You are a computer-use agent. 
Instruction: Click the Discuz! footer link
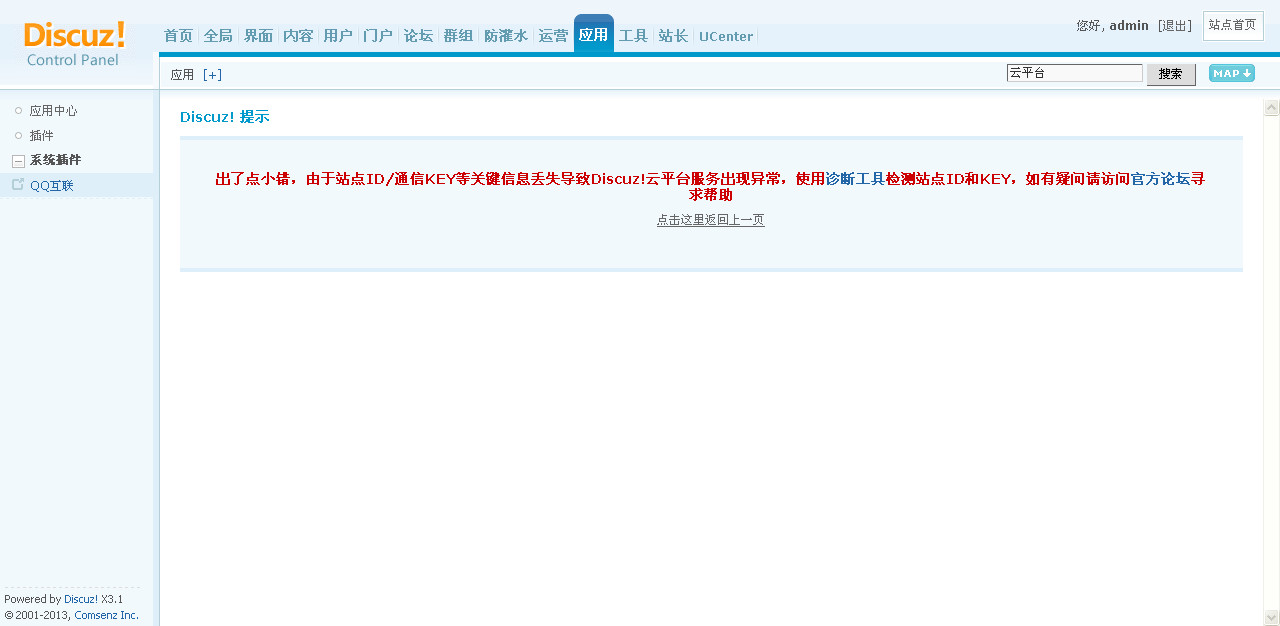81,600
